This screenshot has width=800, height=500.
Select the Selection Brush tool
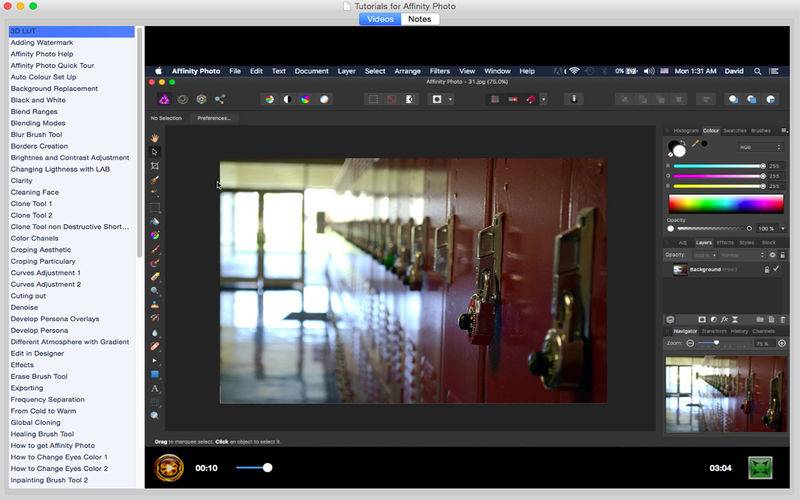[155, 180]
